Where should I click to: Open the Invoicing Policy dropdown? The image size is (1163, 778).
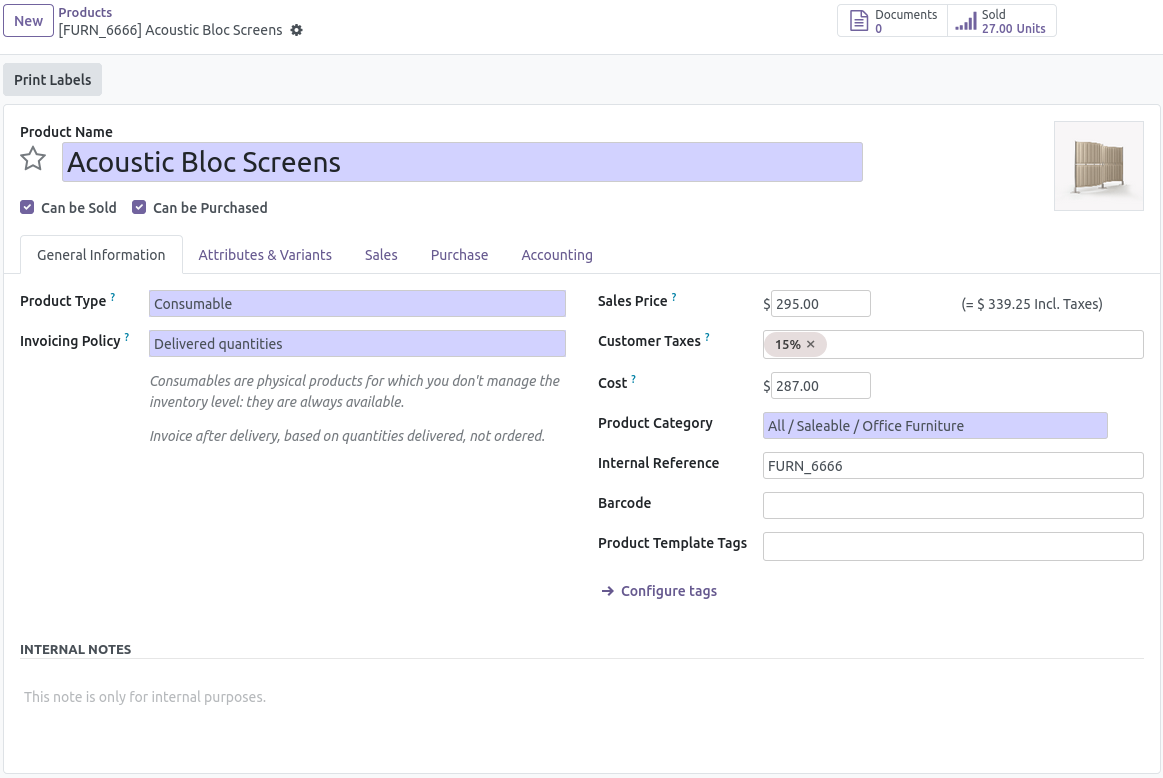coord(358,343)
